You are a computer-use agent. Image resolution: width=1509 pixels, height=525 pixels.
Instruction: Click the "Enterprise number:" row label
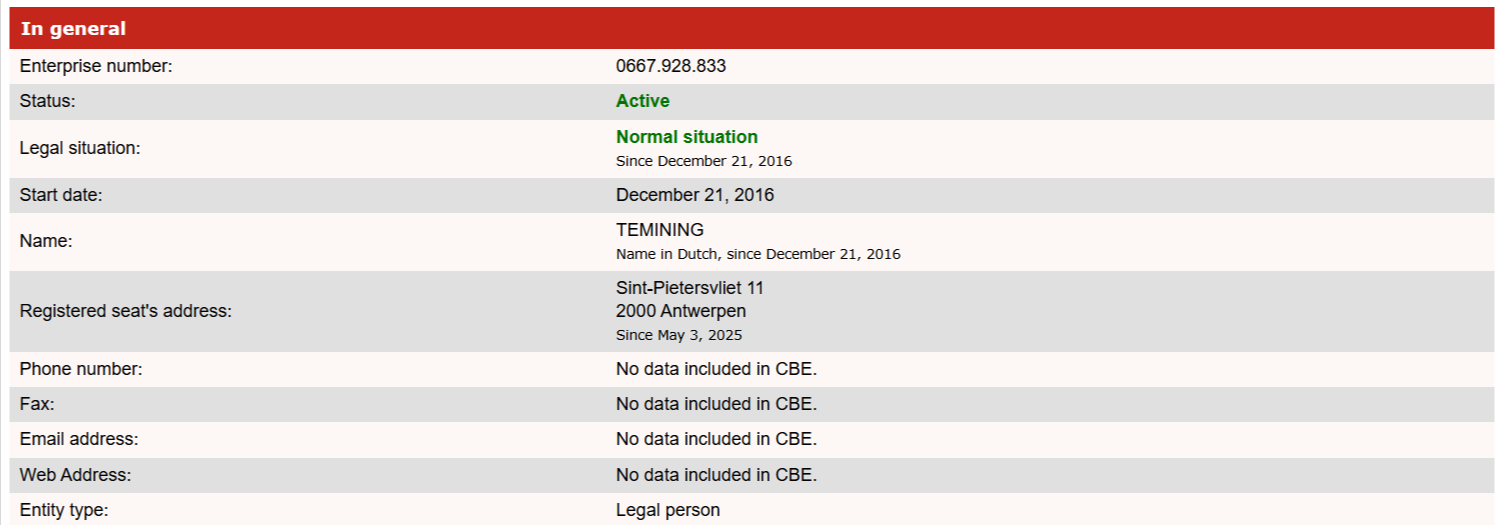tap(97, 66)
